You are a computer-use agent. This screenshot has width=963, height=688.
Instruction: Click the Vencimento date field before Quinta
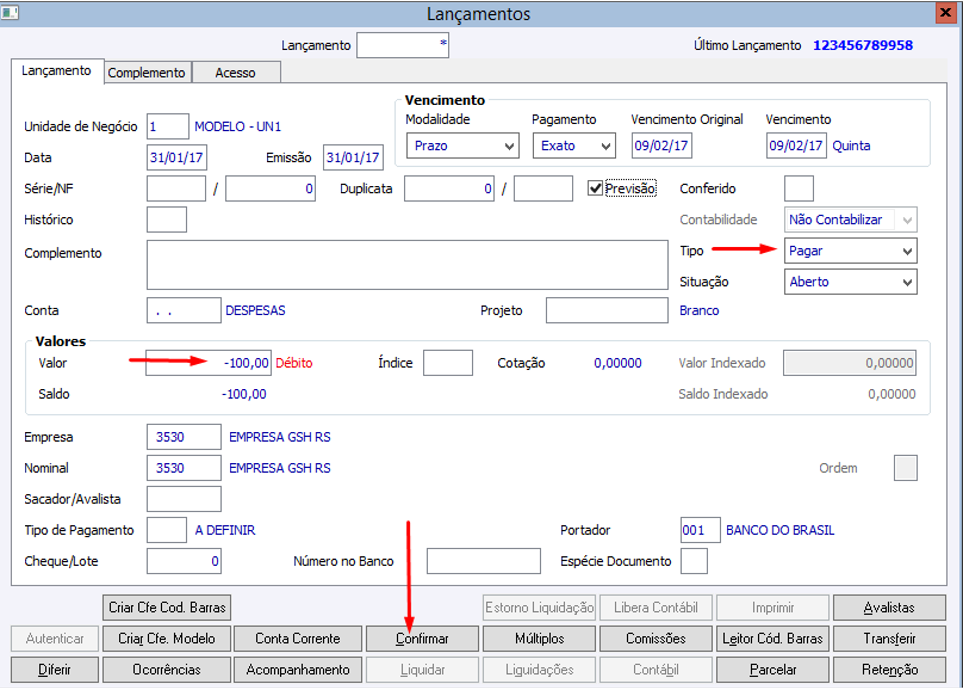[796, 146]
